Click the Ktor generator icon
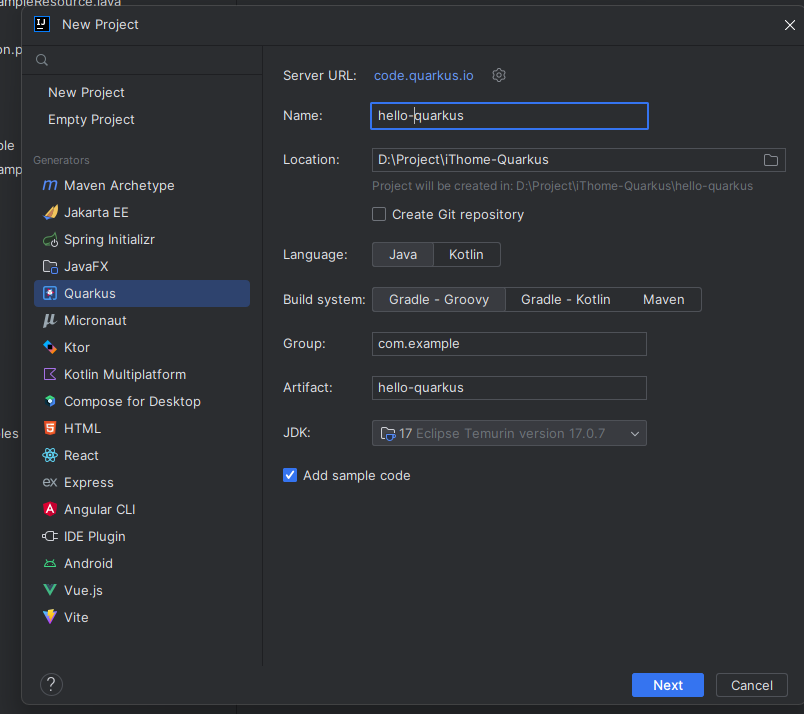Screen dimensions: 804x714 click(50, 347)
